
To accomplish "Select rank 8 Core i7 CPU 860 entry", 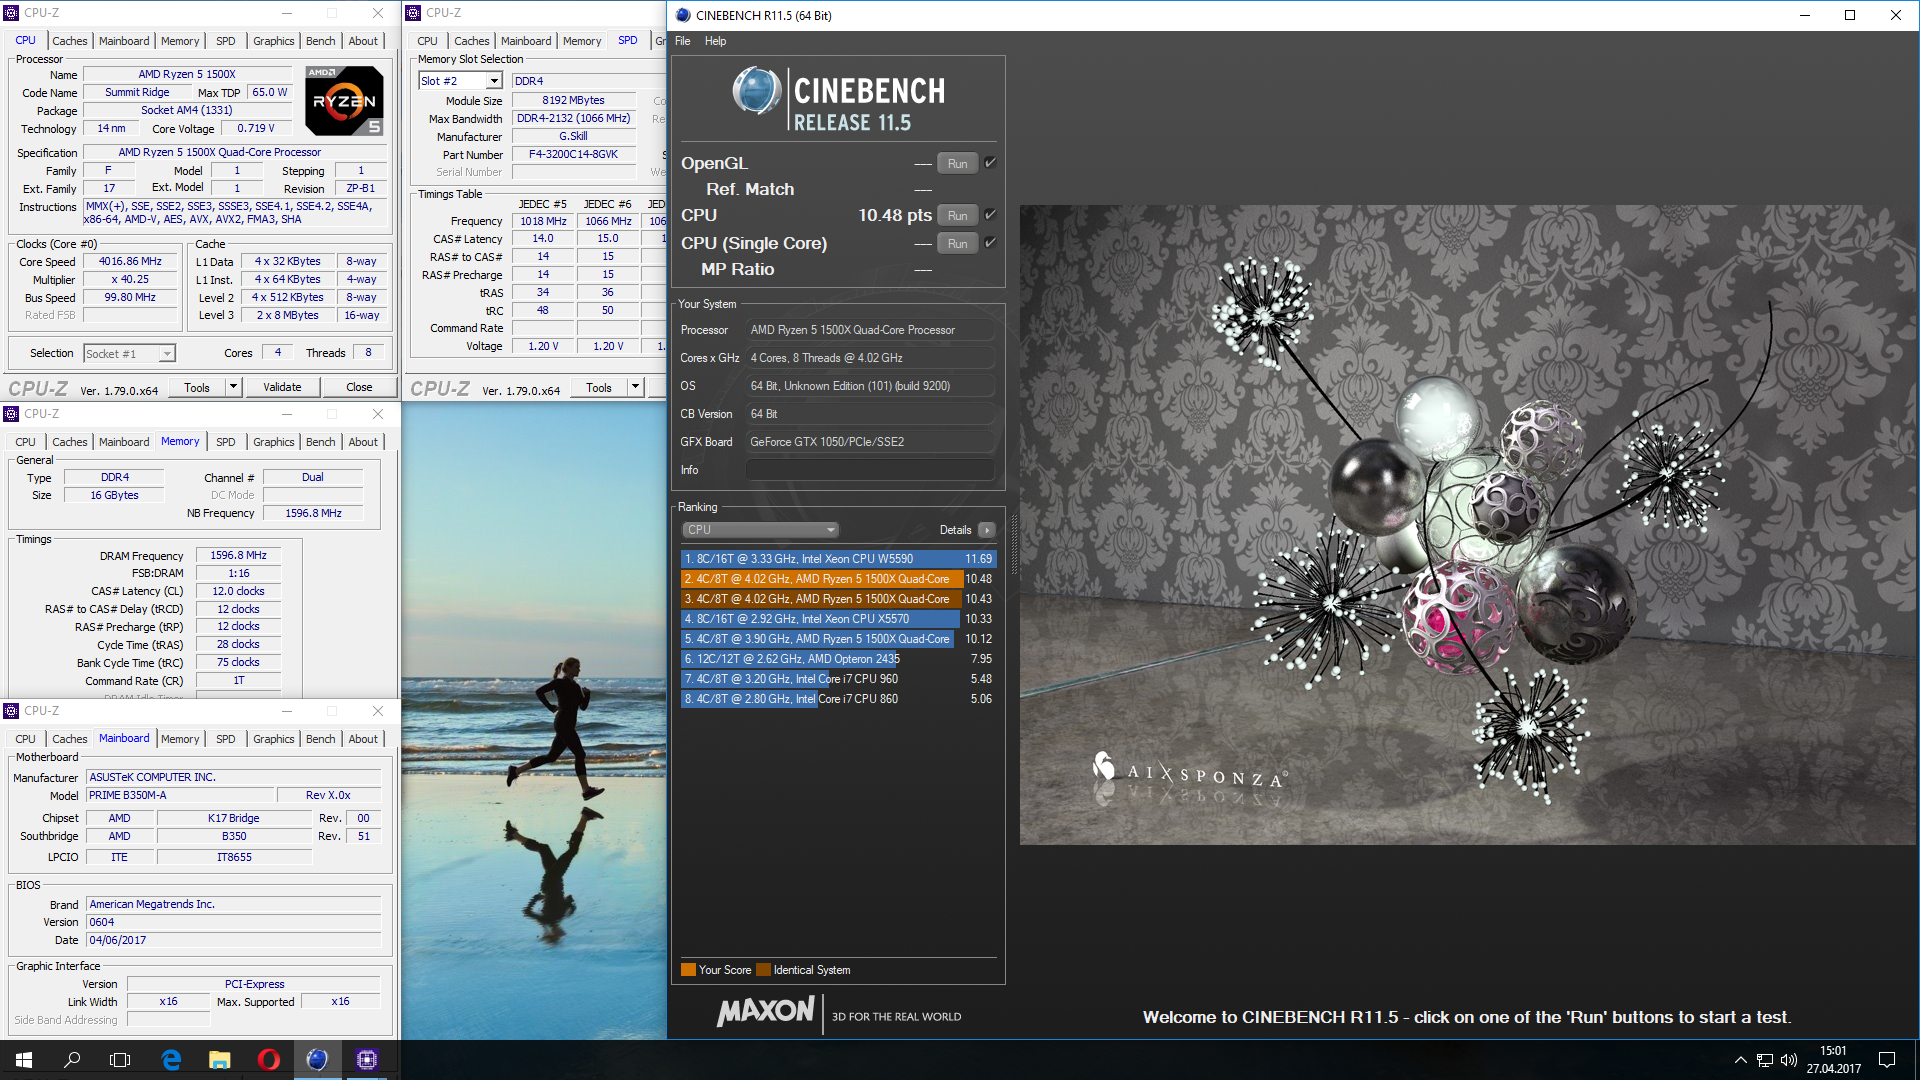I will point(838,699).
